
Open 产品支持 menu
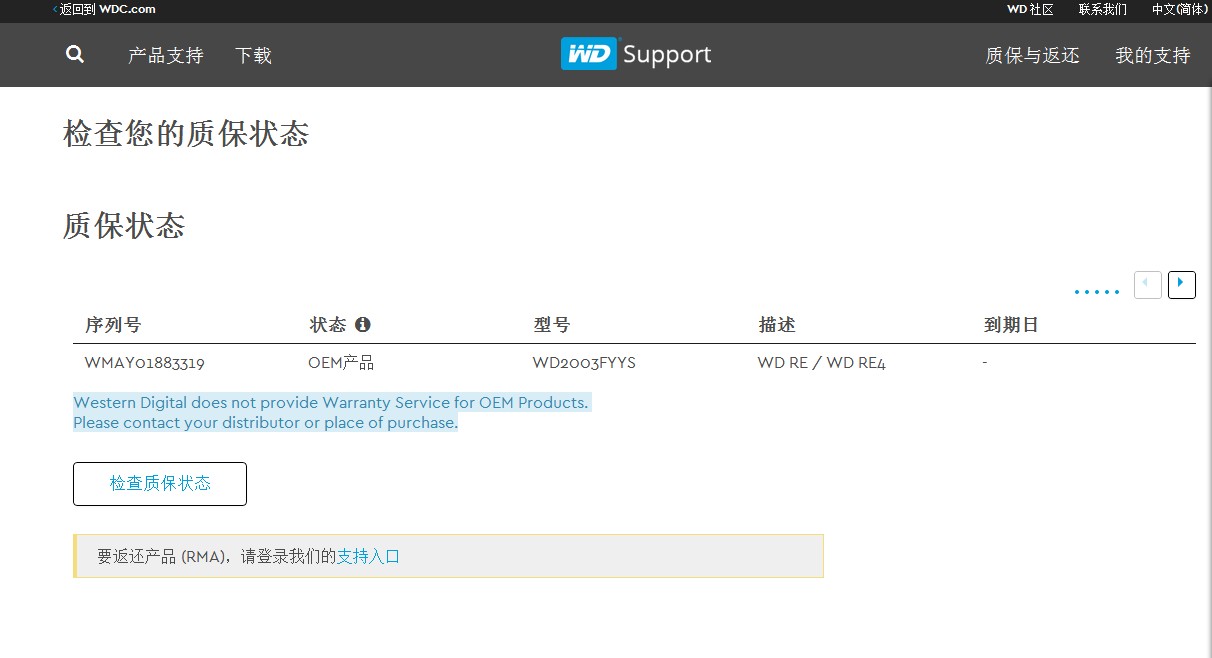pyautogui.click(x=166, y=56)
